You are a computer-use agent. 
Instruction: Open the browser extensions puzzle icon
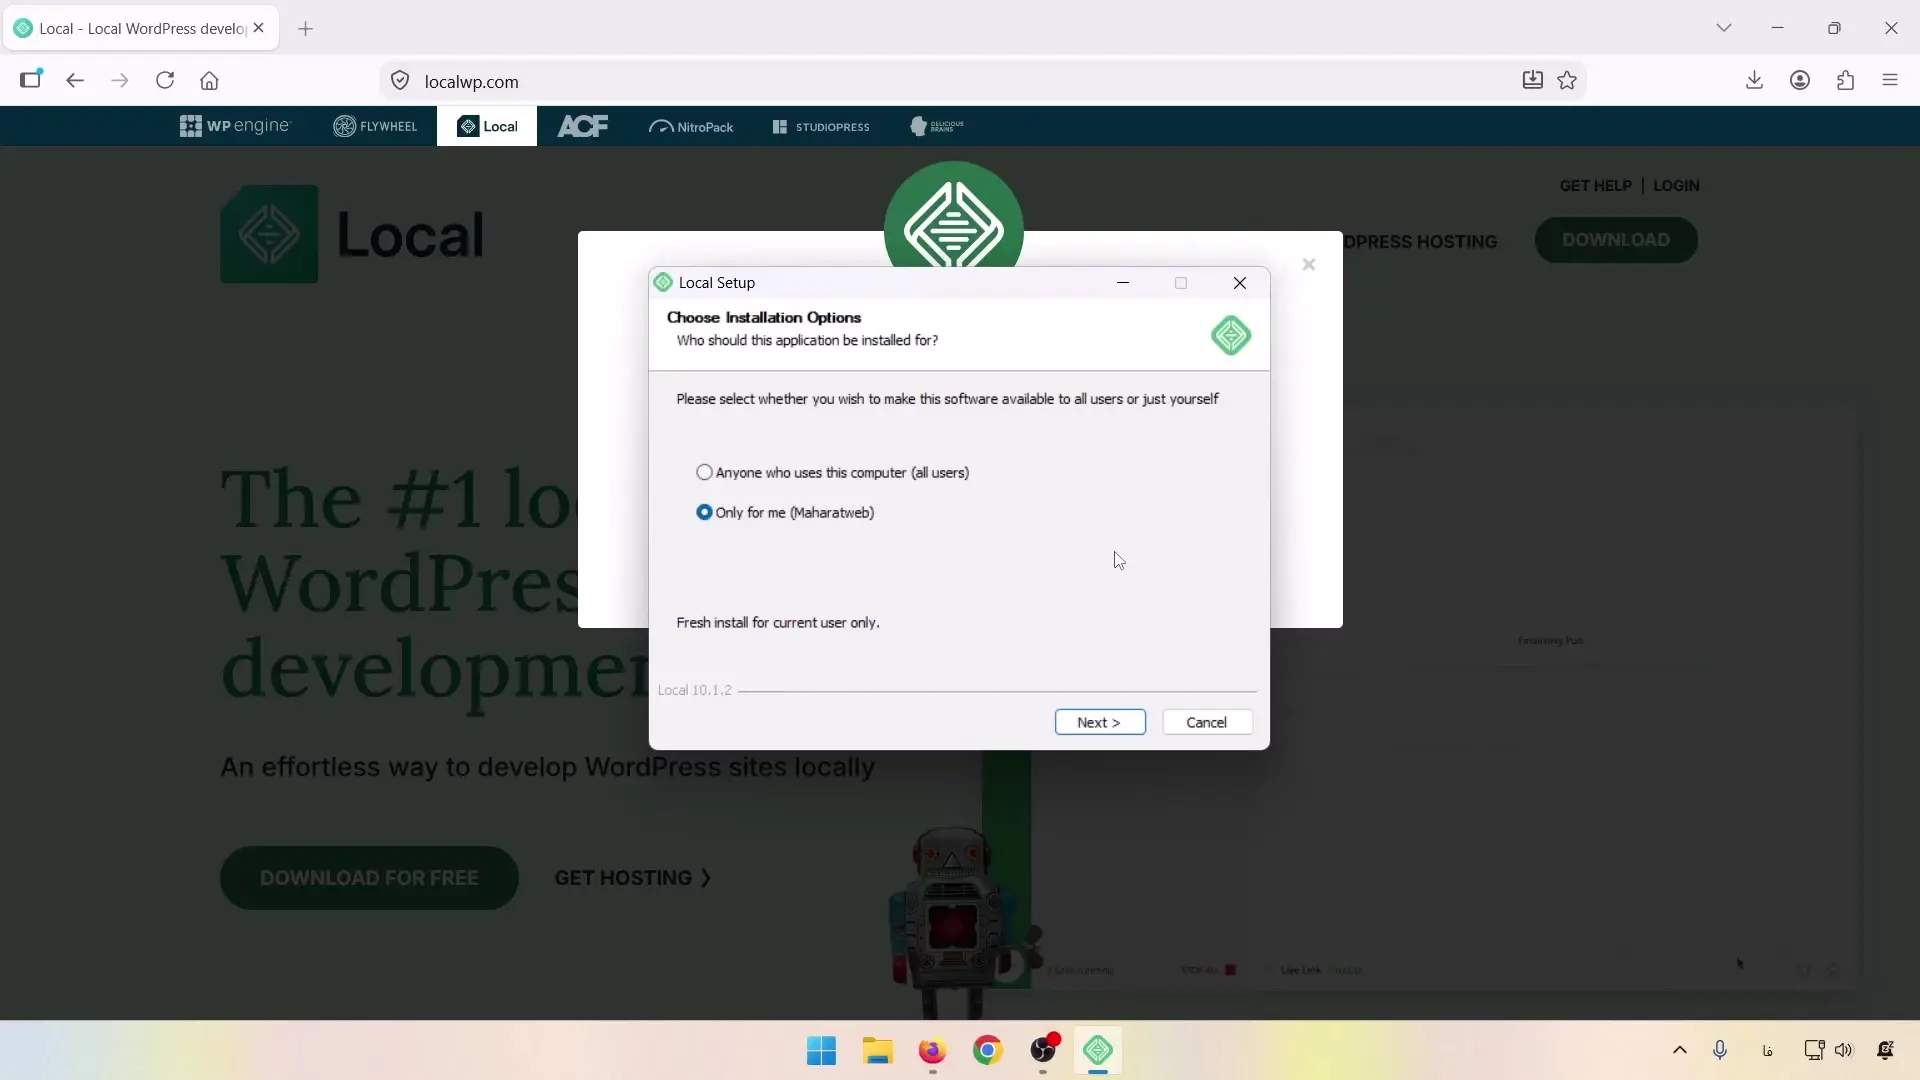1846,81
